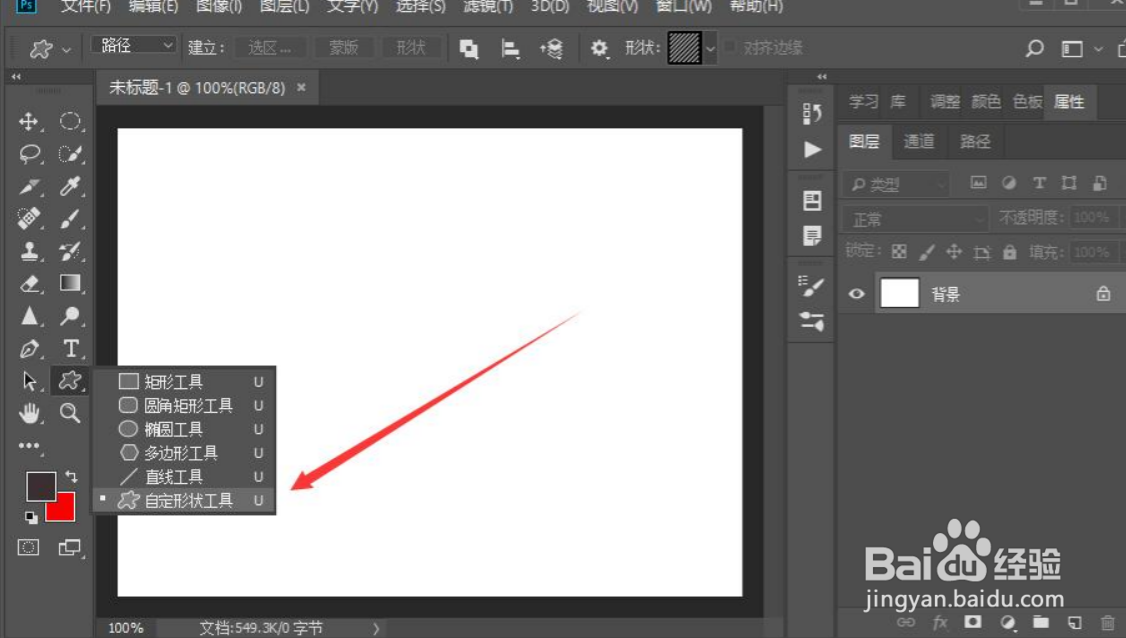Open path alignment options
1126x638 pixels.
pos(511,48)
